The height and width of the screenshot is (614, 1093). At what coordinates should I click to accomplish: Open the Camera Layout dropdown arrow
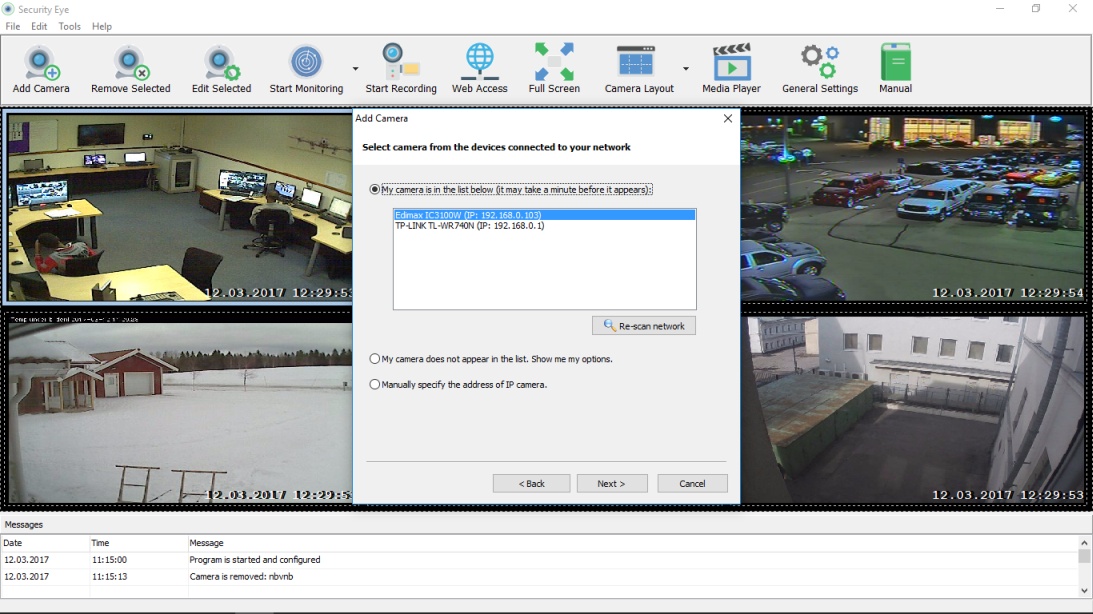point(685,62)
